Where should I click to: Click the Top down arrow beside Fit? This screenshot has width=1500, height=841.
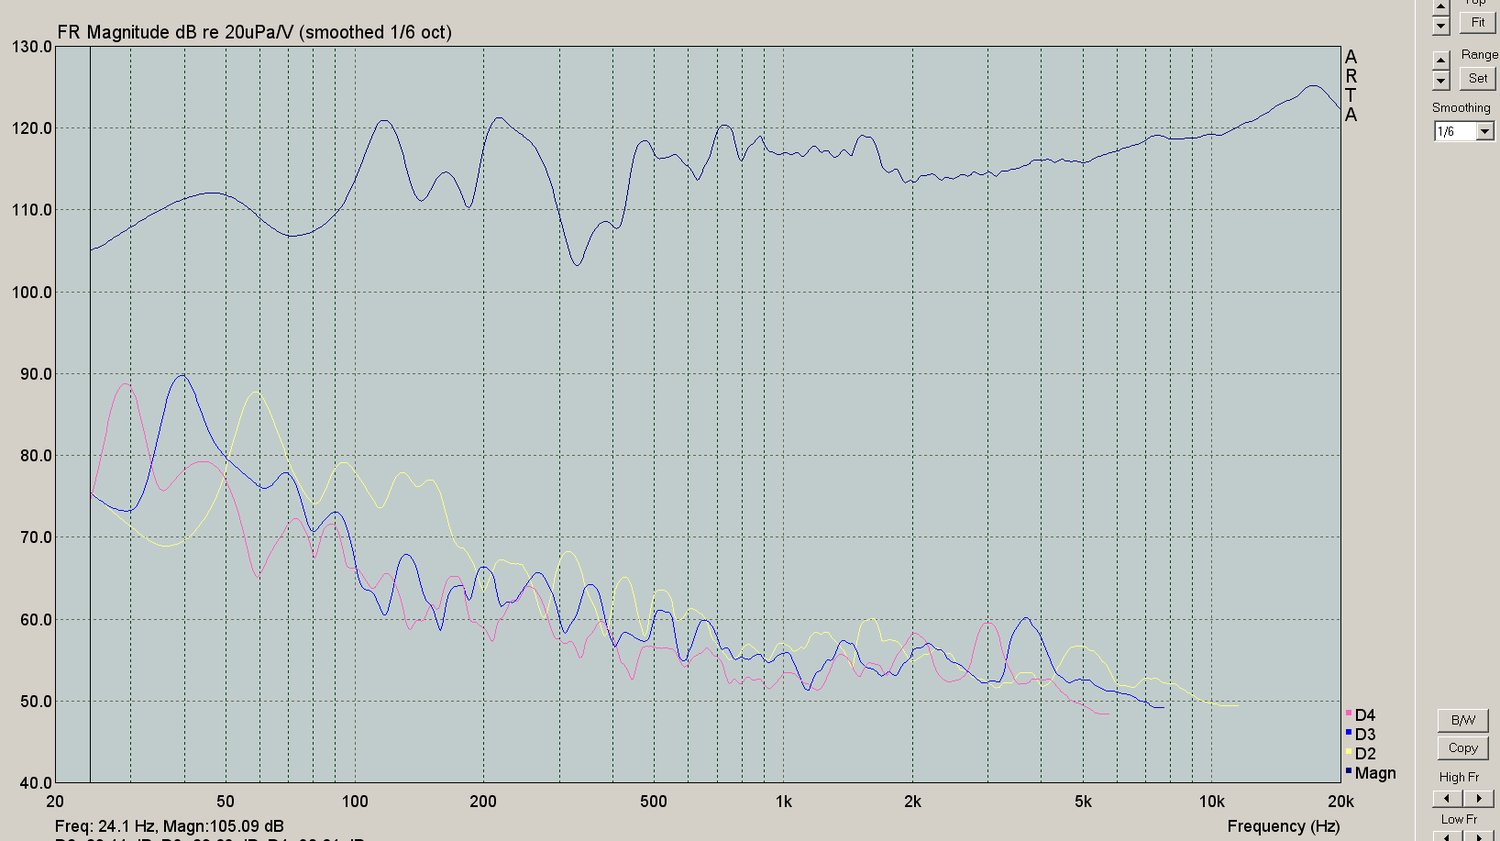coord(1441,25)
